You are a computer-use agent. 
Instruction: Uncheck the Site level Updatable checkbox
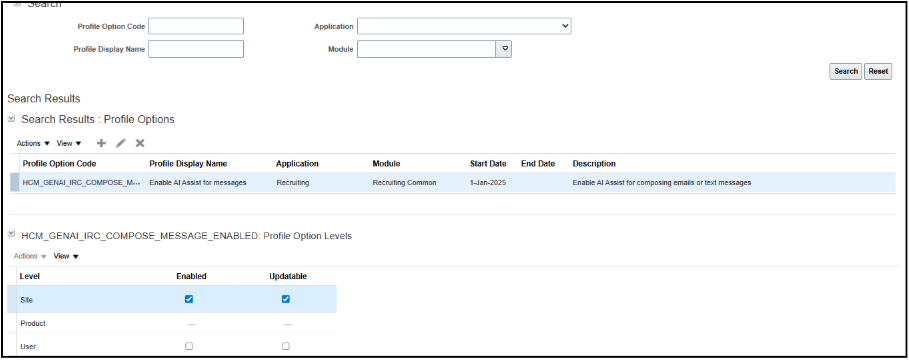pos(285,299)
